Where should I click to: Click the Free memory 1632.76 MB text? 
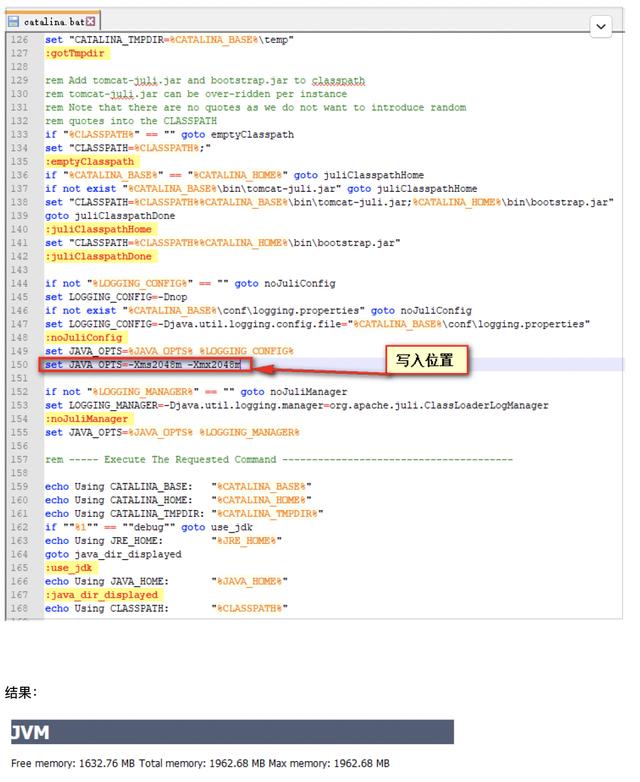click(70, 764)
